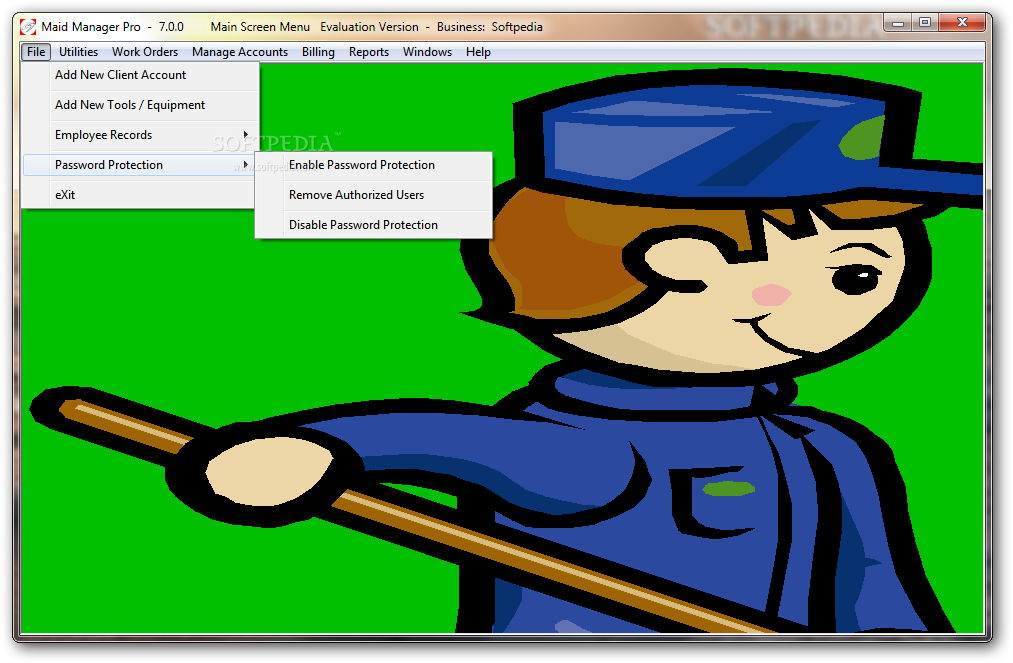
Task: Select Disable Password Protection
Action: pyautogui.click(x=373, y=225)
